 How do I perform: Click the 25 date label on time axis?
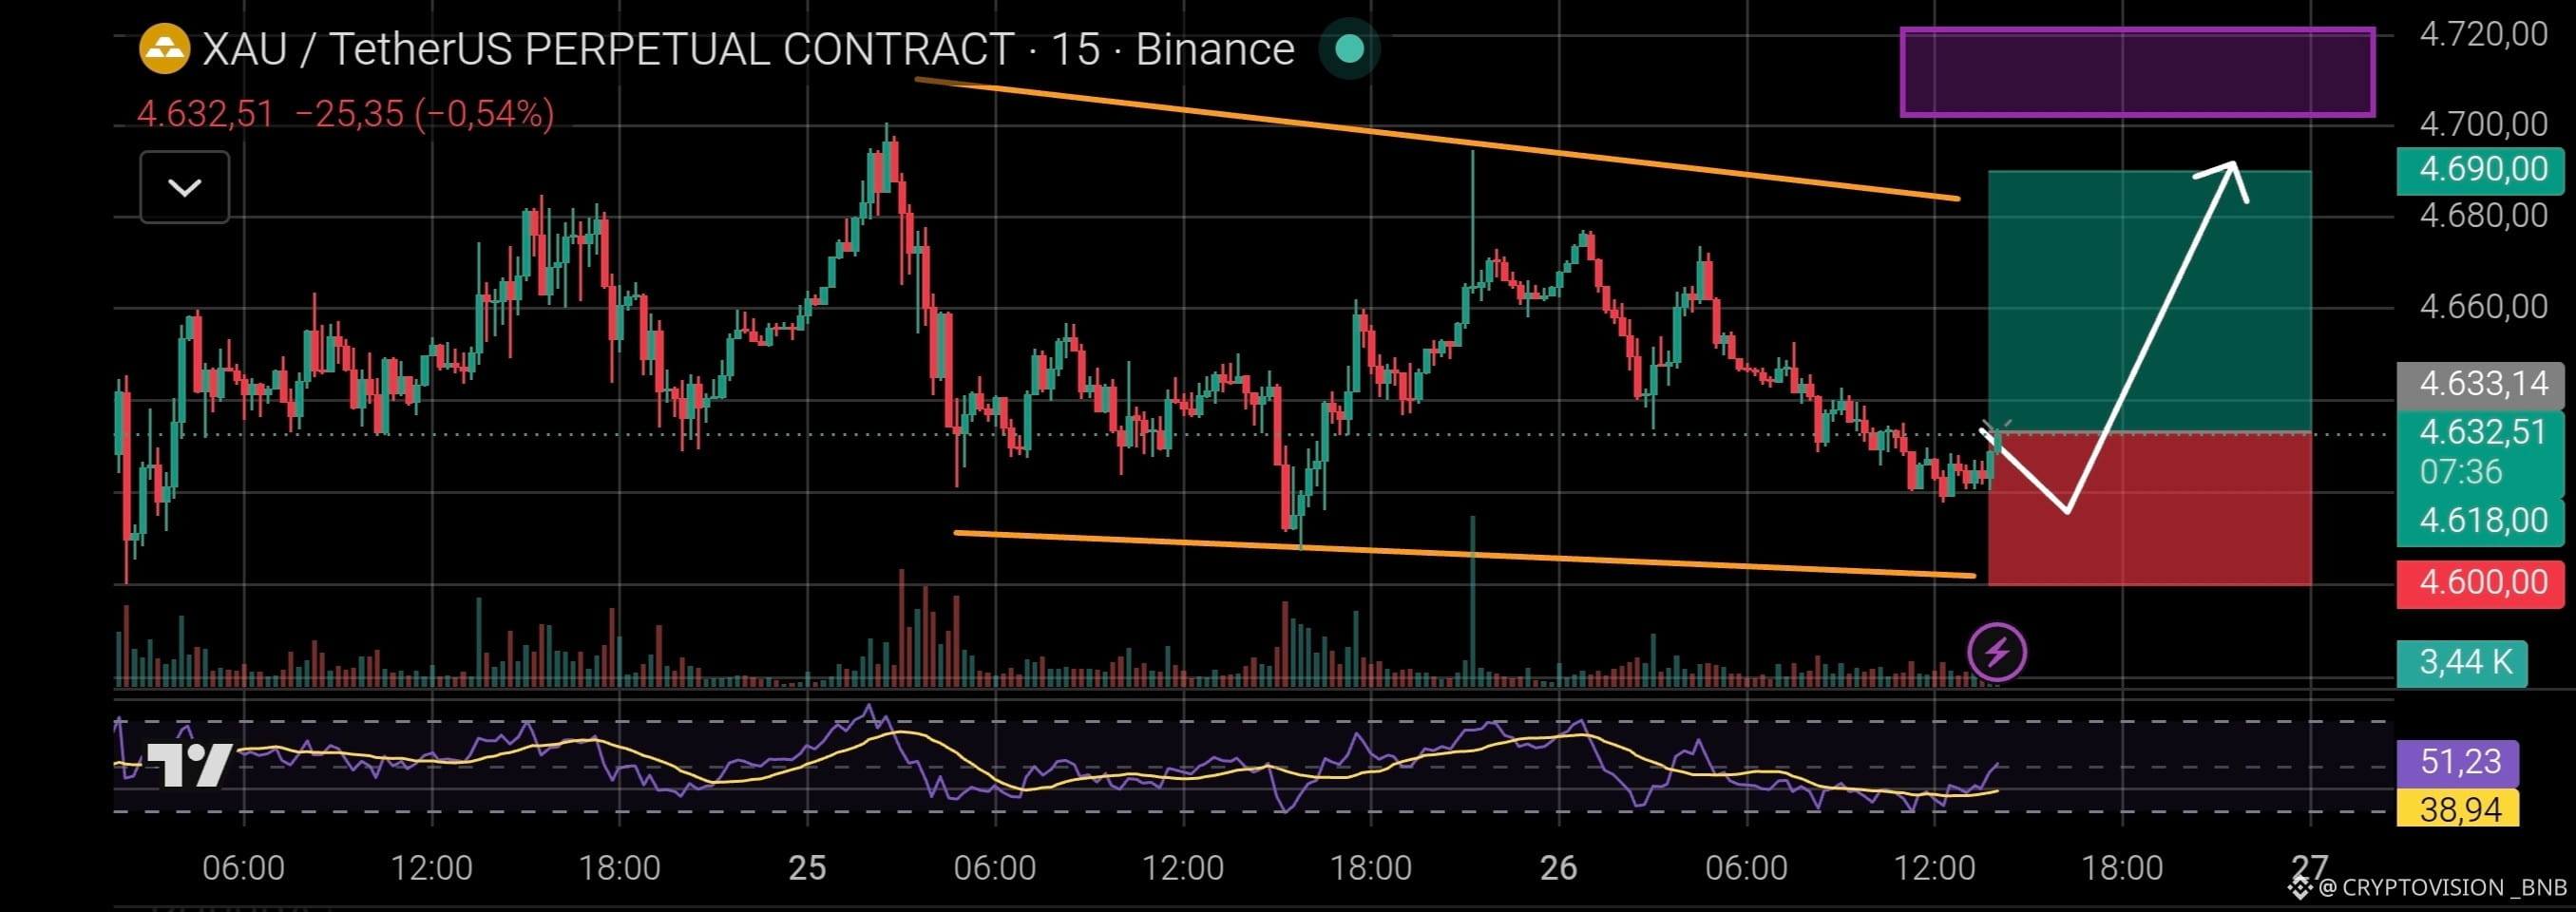click(x=807, y=868)
